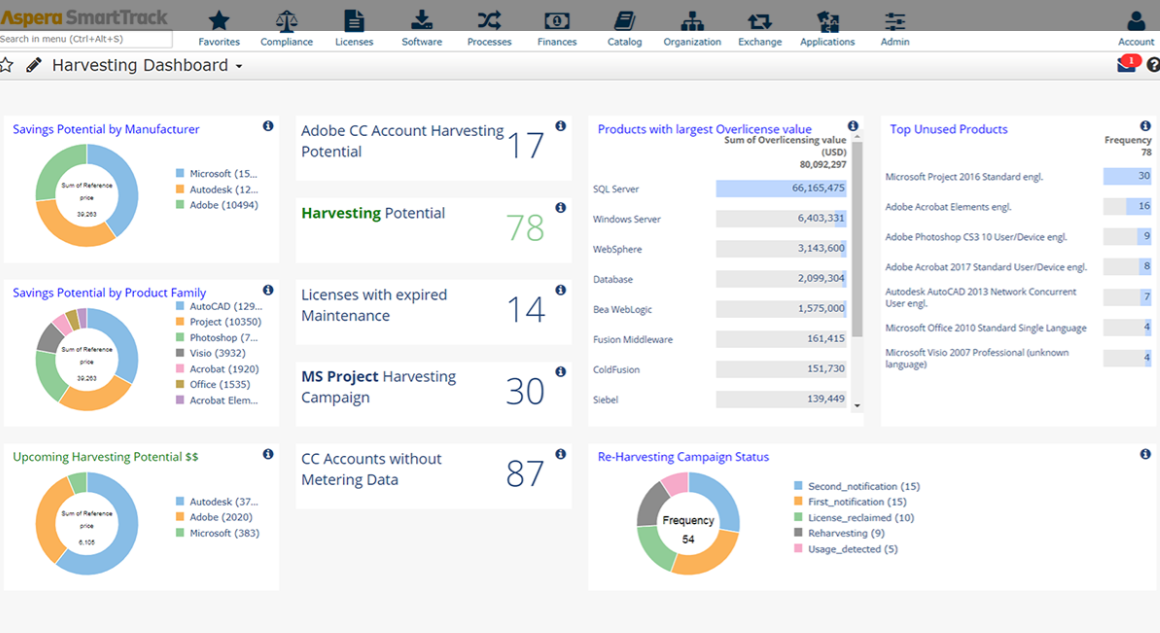Select the WebSphere row label
The width and height of the screenshot is (1160, 633).
(617, 250)
